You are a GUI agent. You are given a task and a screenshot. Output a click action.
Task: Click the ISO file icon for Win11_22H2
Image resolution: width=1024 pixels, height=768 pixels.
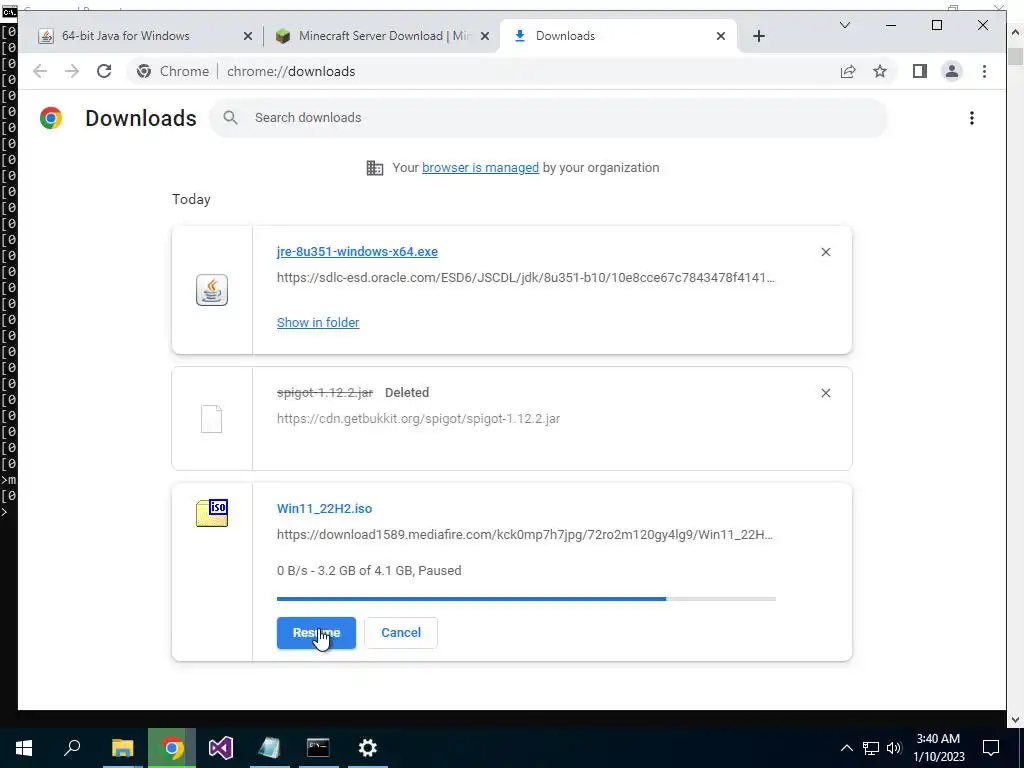click(x=212, y=513)
